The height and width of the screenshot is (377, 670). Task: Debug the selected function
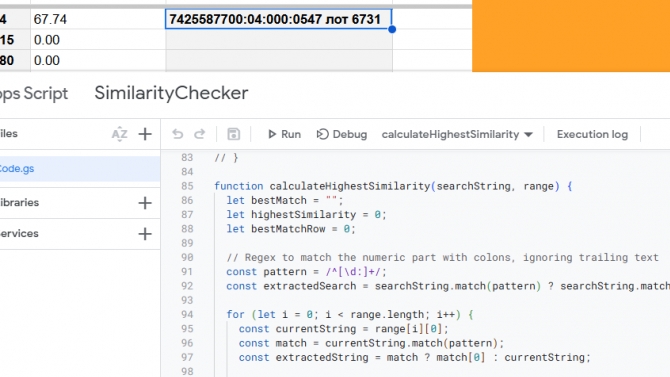click(342, 134)
